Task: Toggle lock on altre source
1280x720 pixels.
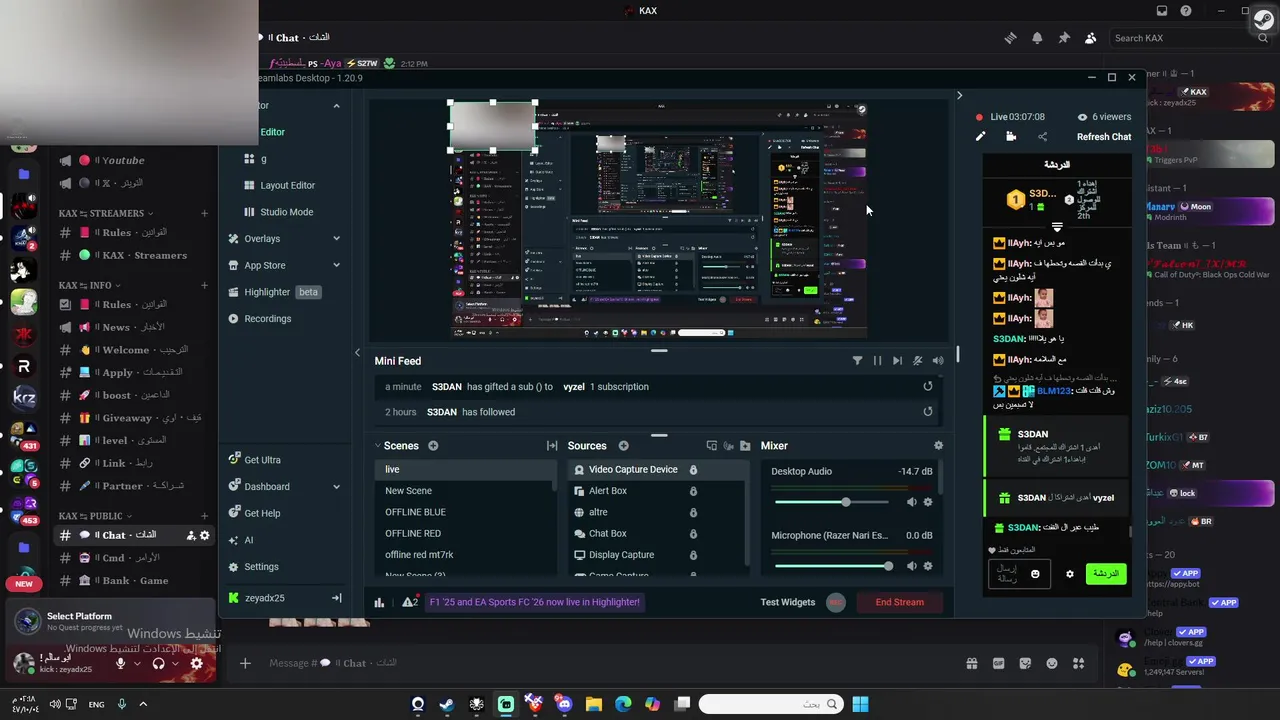Action: tap(693, 512)
